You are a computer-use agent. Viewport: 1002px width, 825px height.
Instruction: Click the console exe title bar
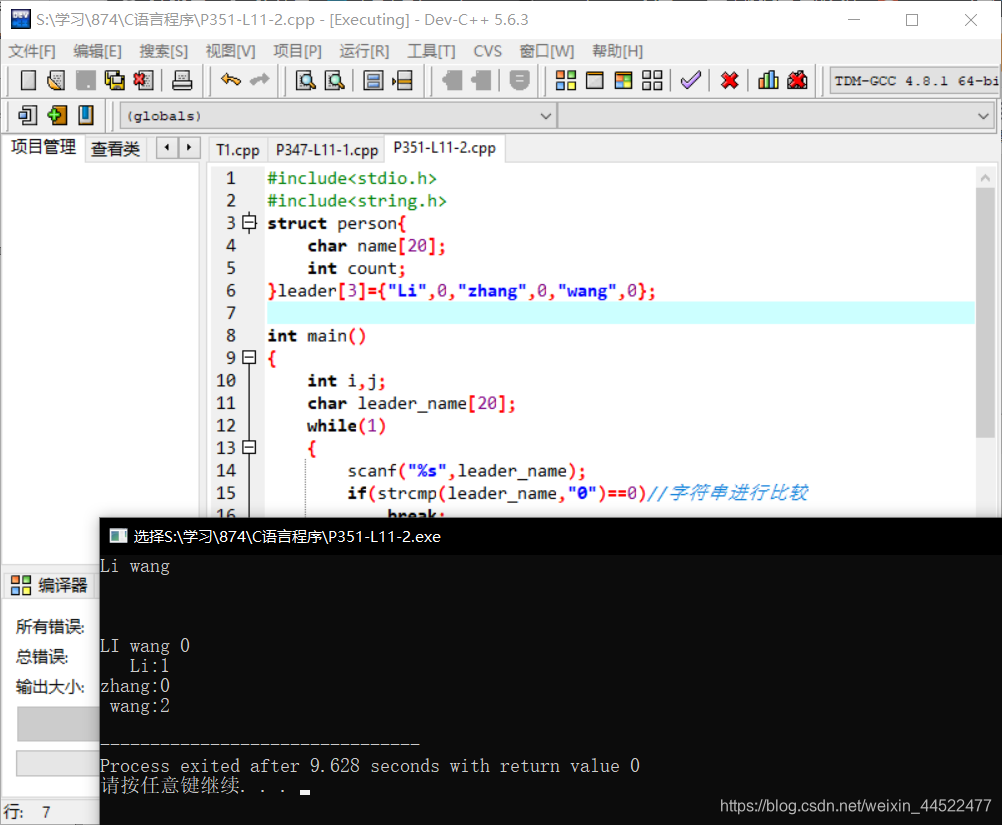(550, 536)
